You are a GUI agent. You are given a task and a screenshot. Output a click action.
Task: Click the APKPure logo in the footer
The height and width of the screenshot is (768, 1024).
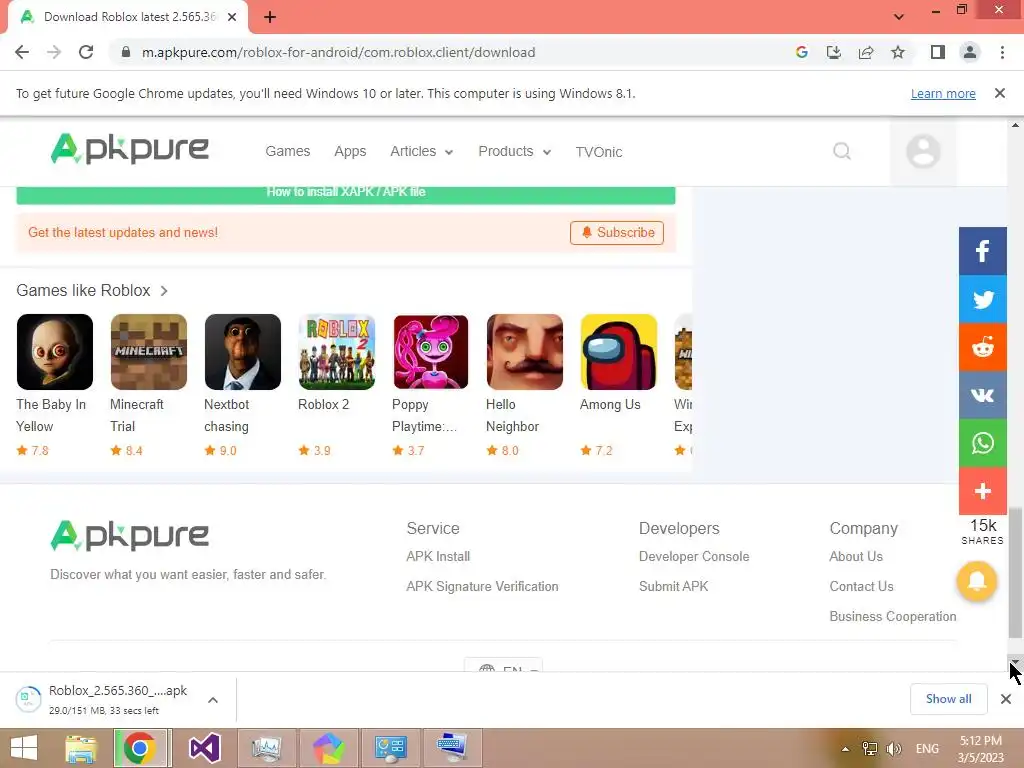(129, 536)
